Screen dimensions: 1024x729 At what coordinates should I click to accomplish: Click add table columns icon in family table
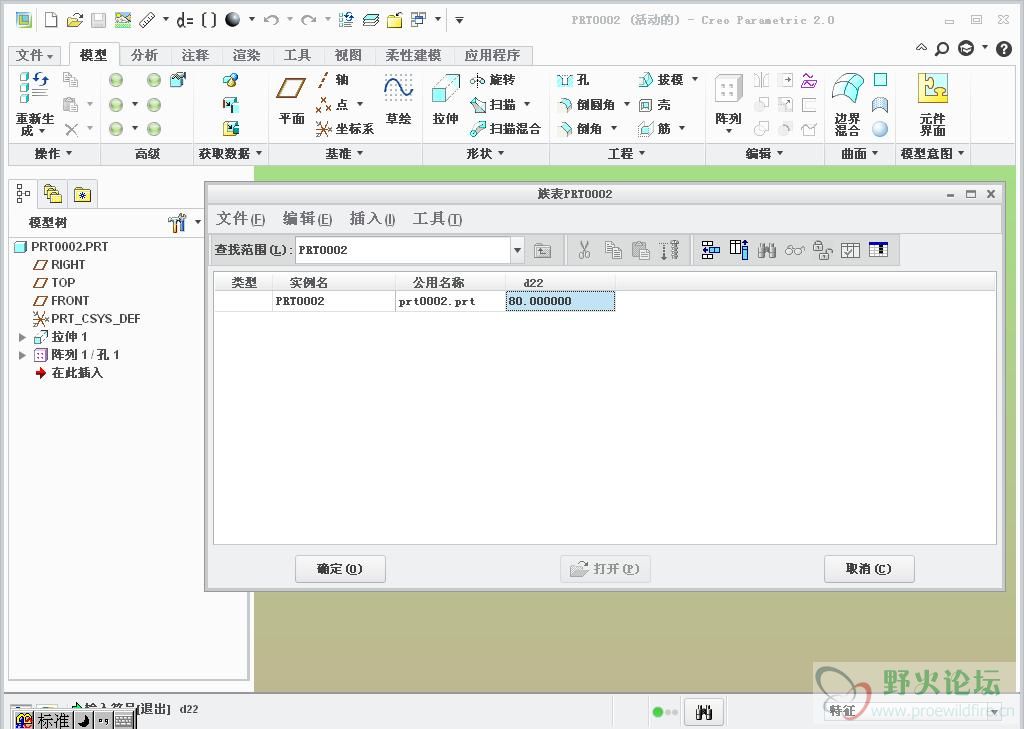739,250
